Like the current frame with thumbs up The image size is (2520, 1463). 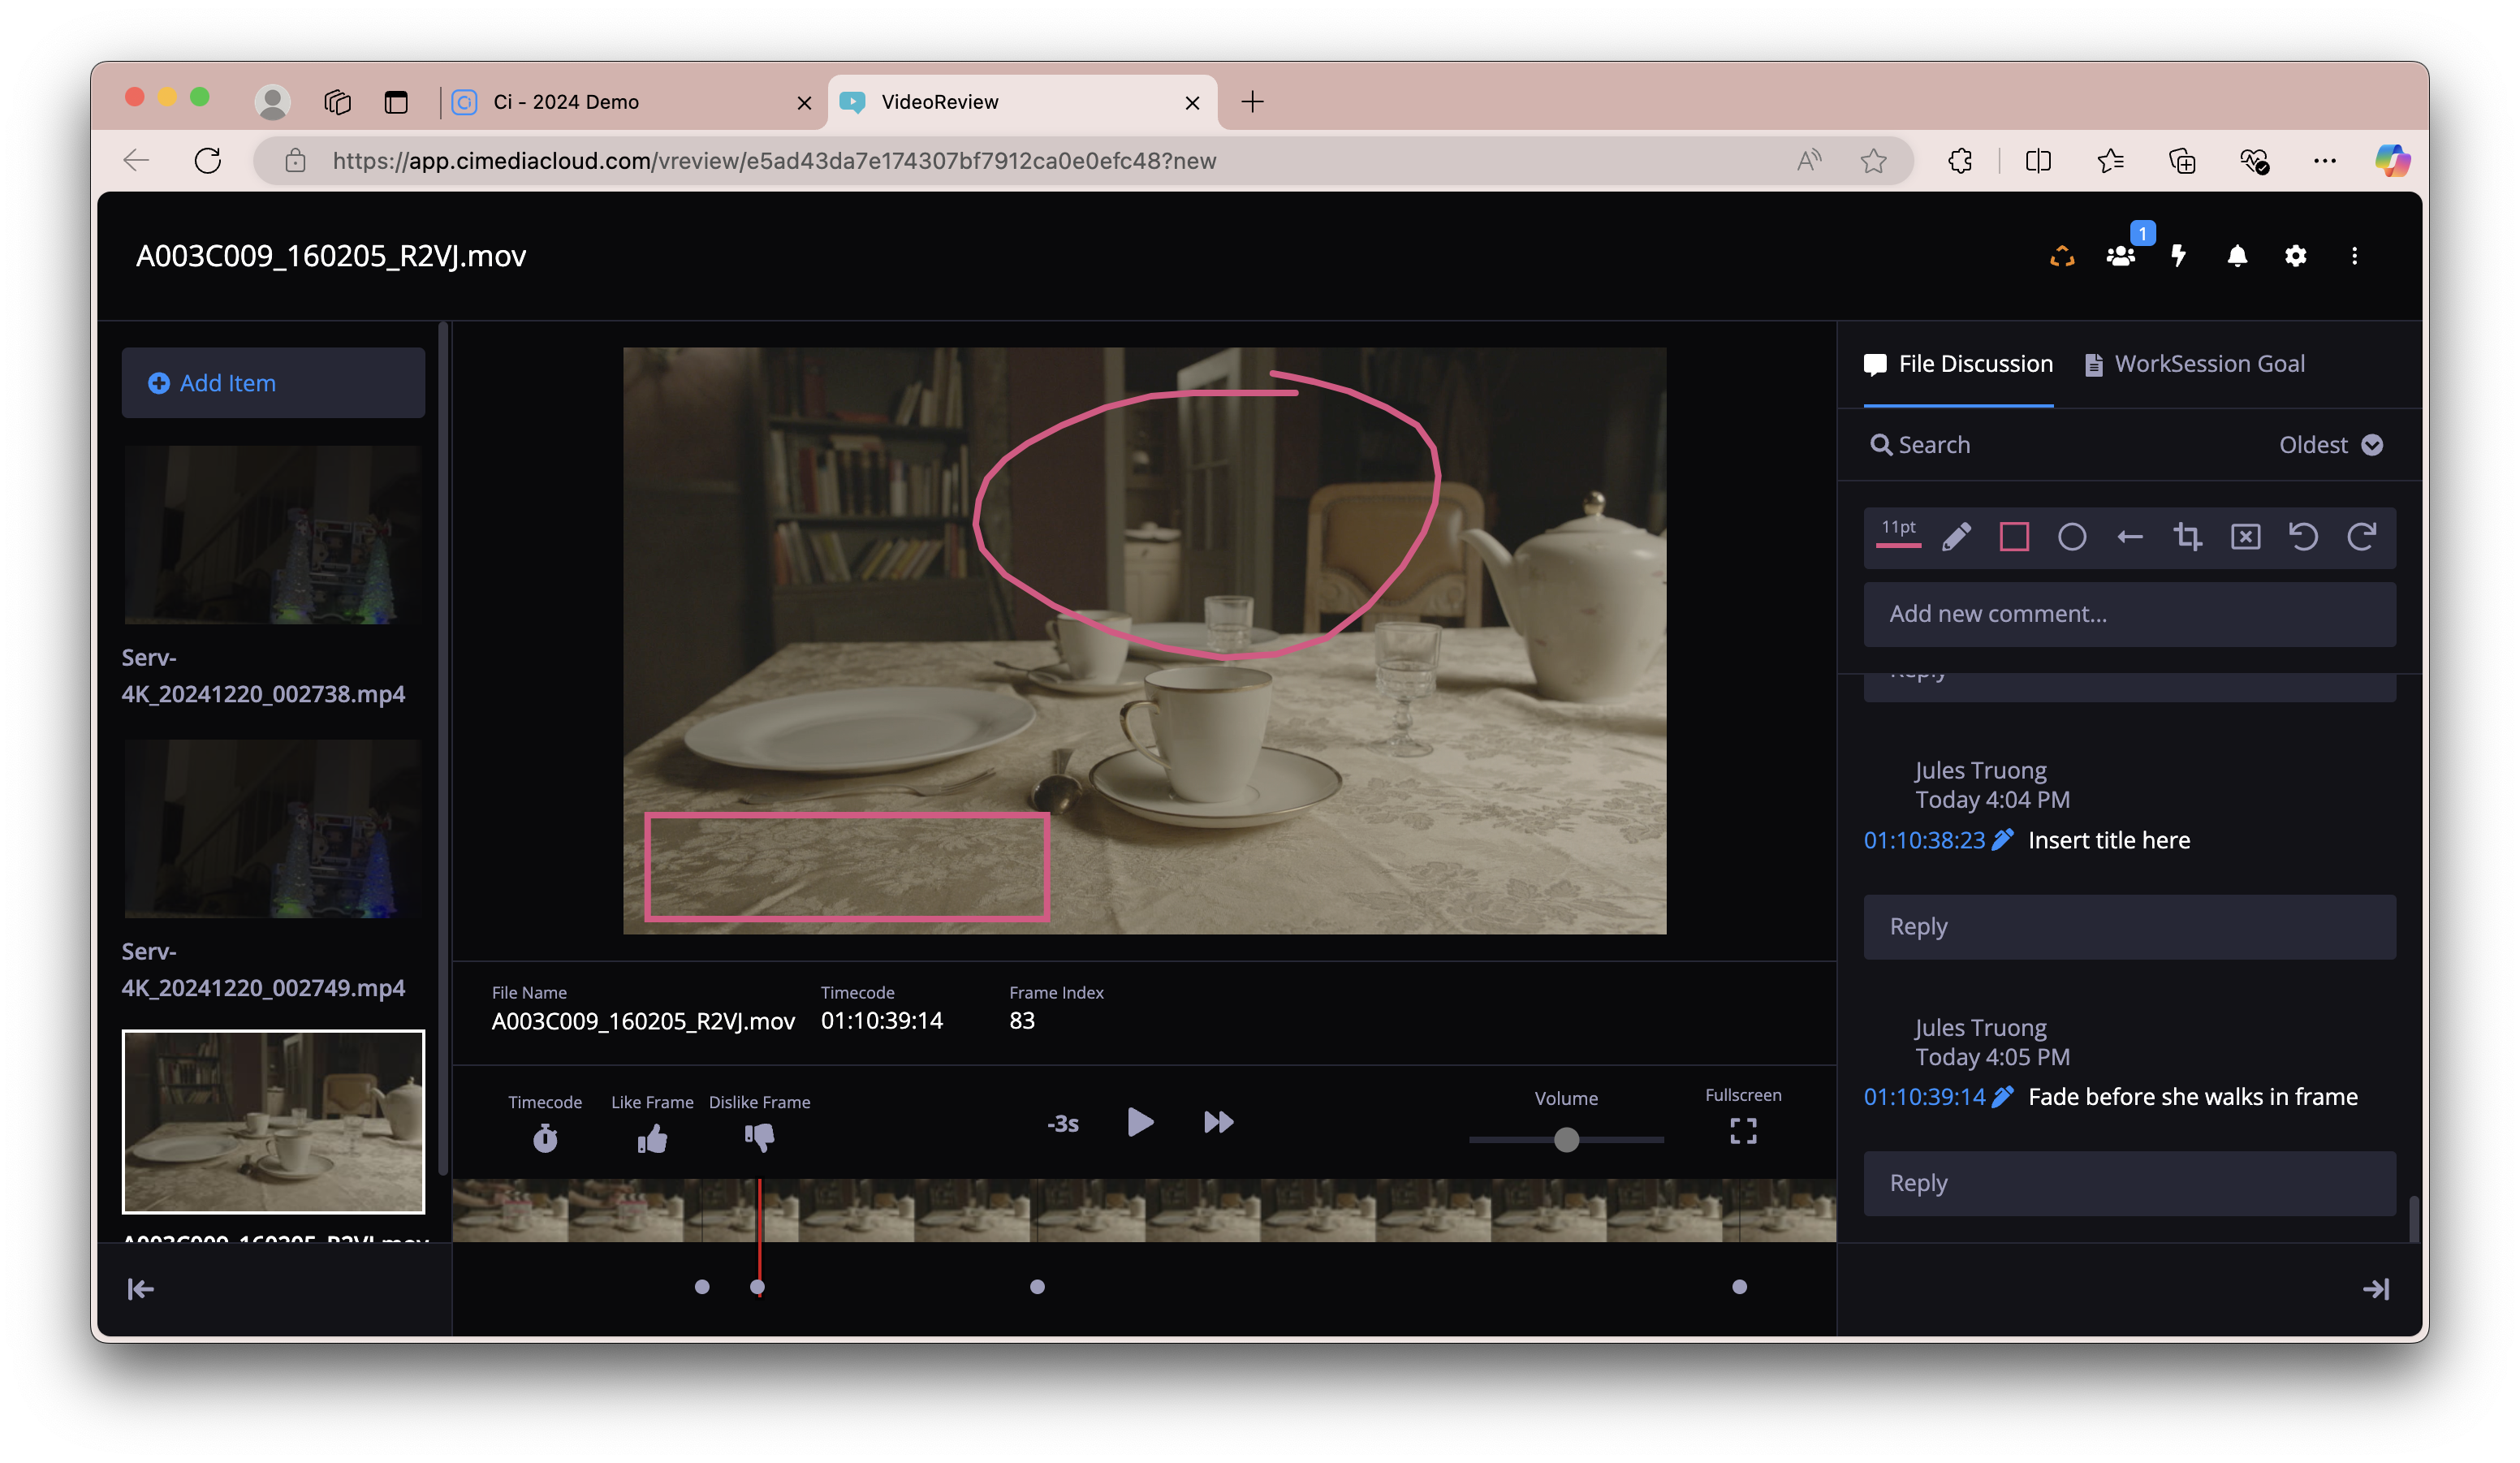click(652, 1138)
